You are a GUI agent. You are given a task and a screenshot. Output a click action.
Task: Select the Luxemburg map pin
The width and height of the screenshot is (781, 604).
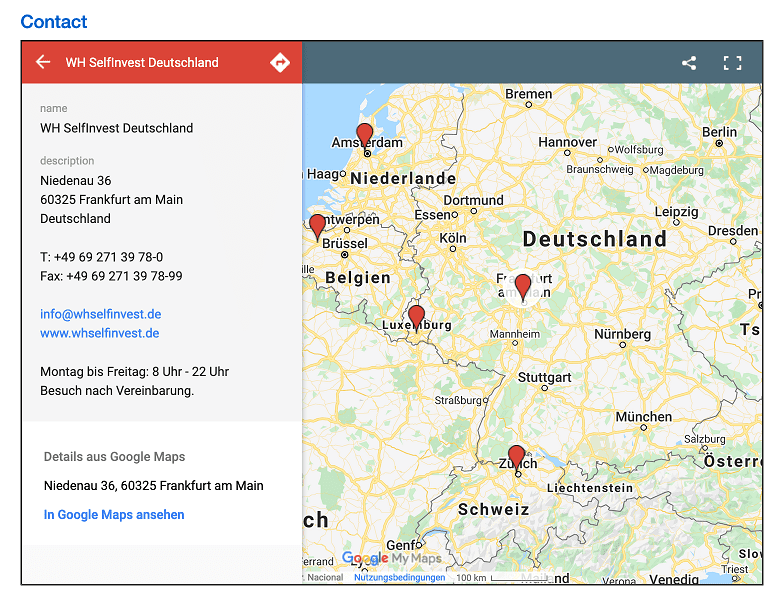point(416,318)
